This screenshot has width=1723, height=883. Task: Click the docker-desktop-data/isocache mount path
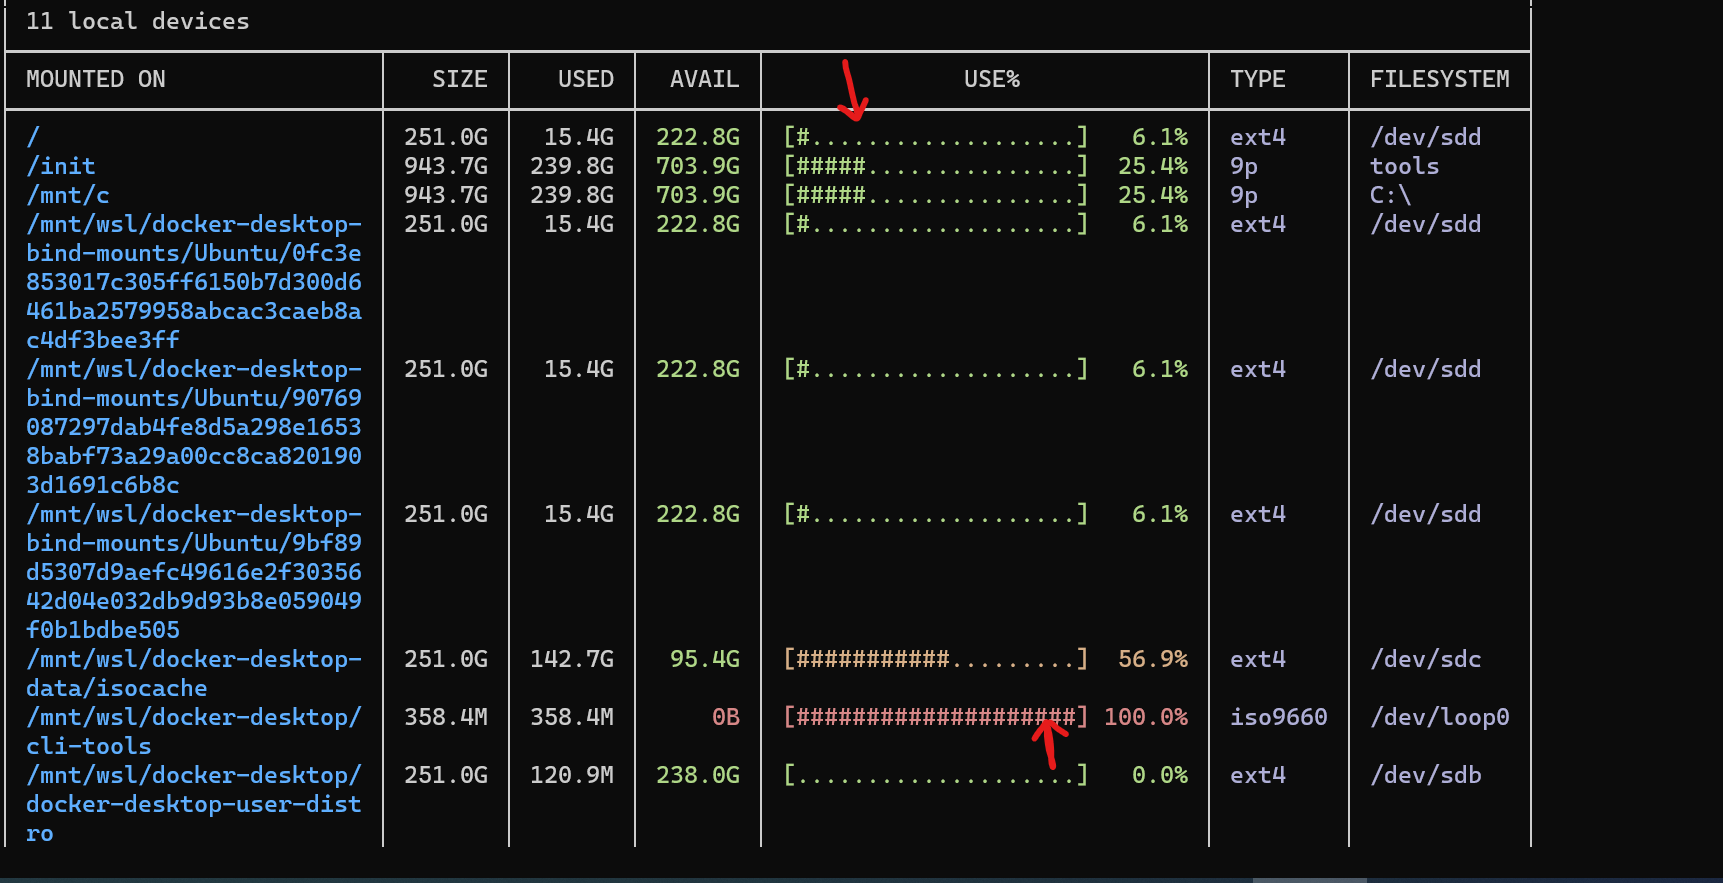coord(194,674)
